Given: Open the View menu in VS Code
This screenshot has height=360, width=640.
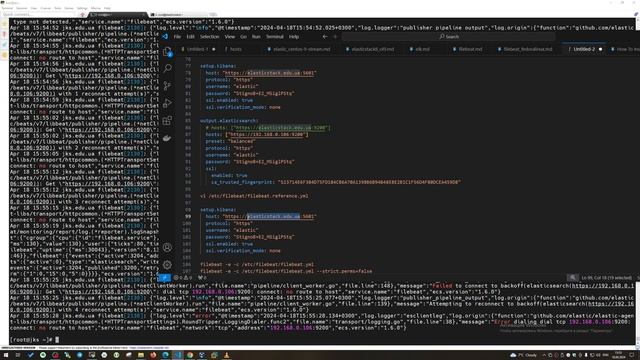Looking at the screenshot, I should pos(230,37).
